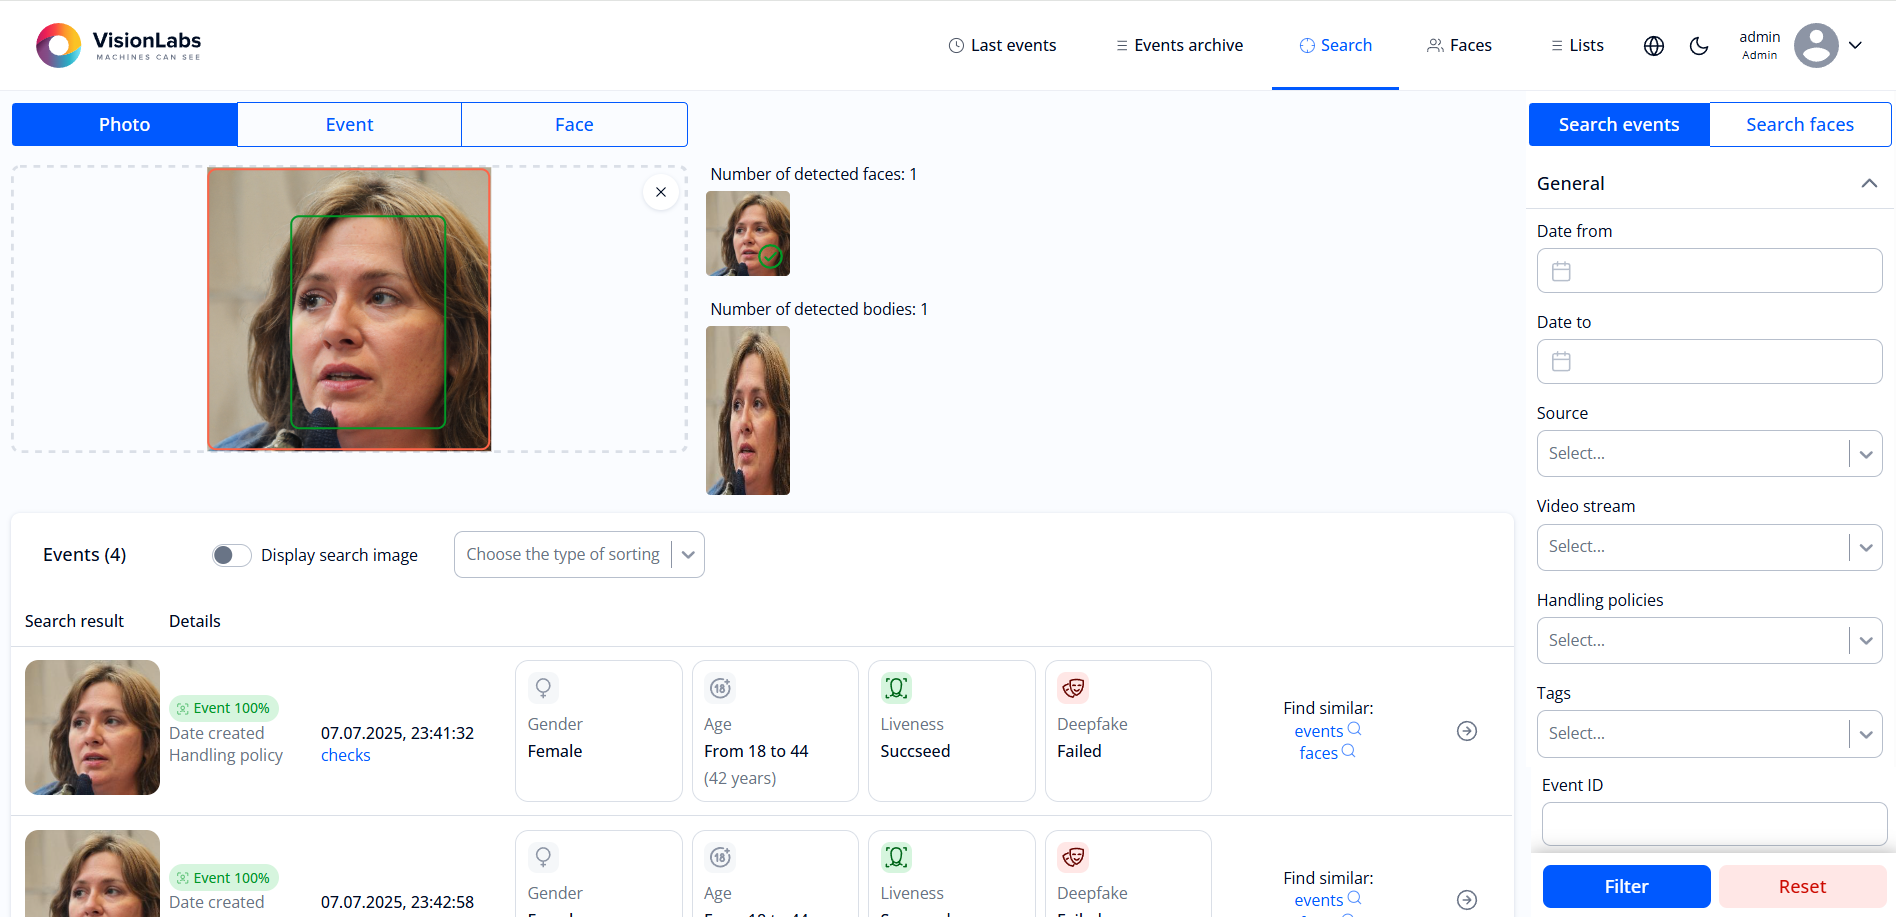Click the Filter button
This screenshot has width=1896, height=917.
1625,886
